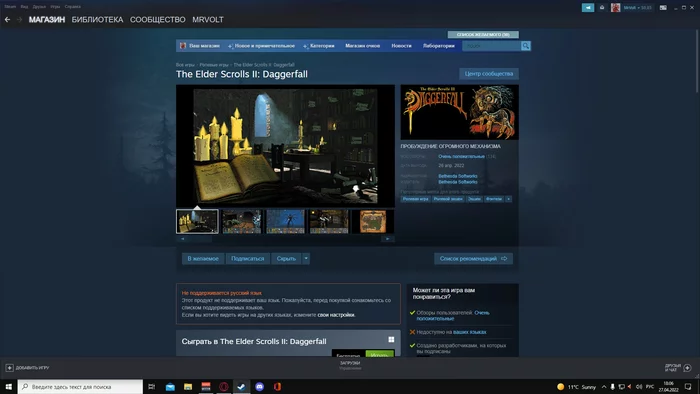700x394 pixels.
Task: Open the Справка menu
Action: pos(72,7)
